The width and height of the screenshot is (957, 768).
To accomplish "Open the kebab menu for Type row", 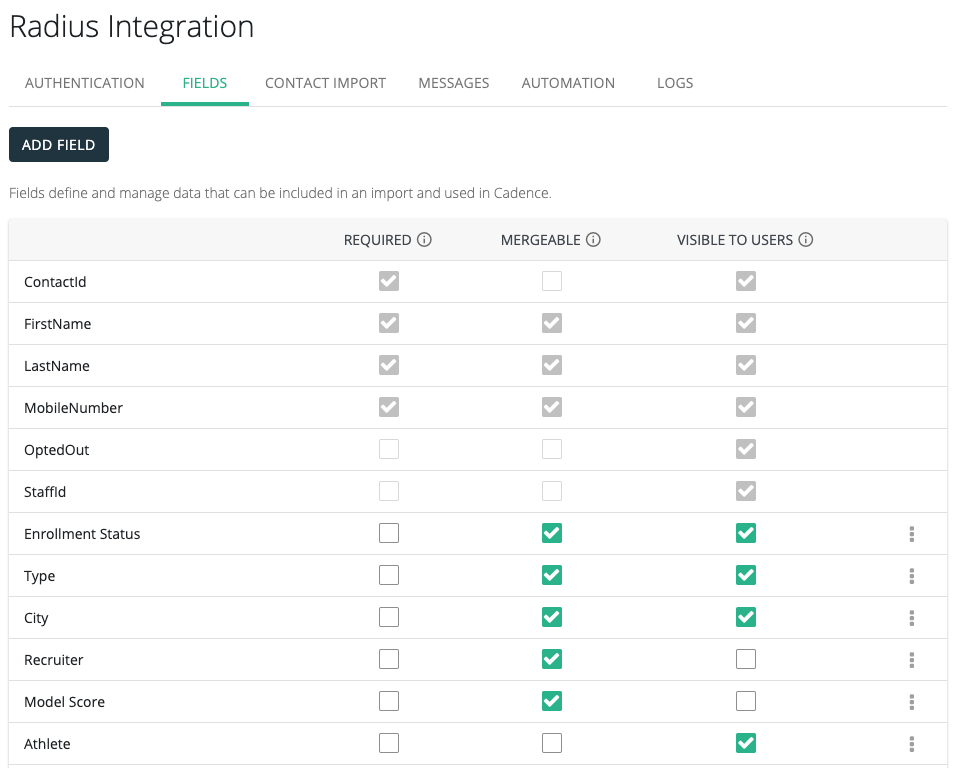I will [912, 576].
